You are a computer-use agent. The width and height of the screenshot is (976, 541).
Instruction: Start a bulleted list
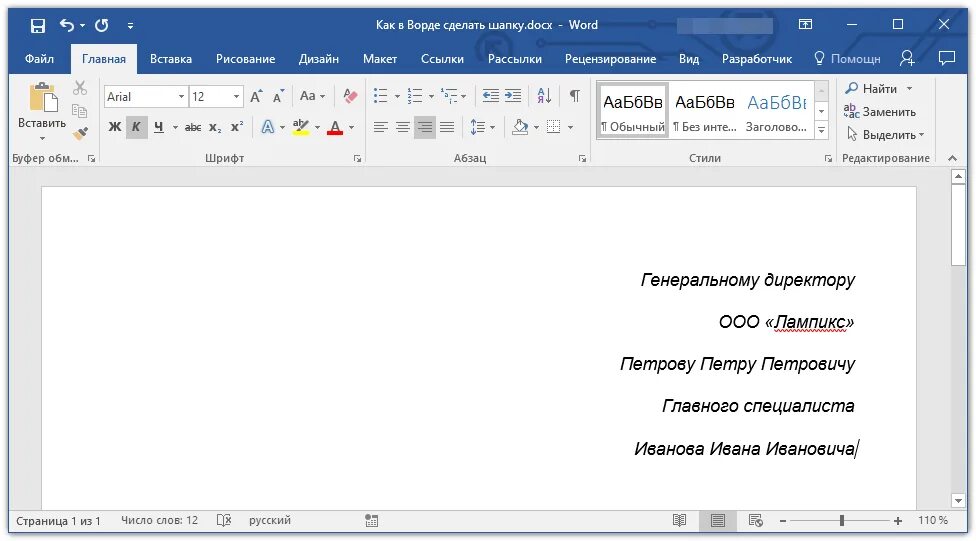pyautogui.click(x=380, y=96)
